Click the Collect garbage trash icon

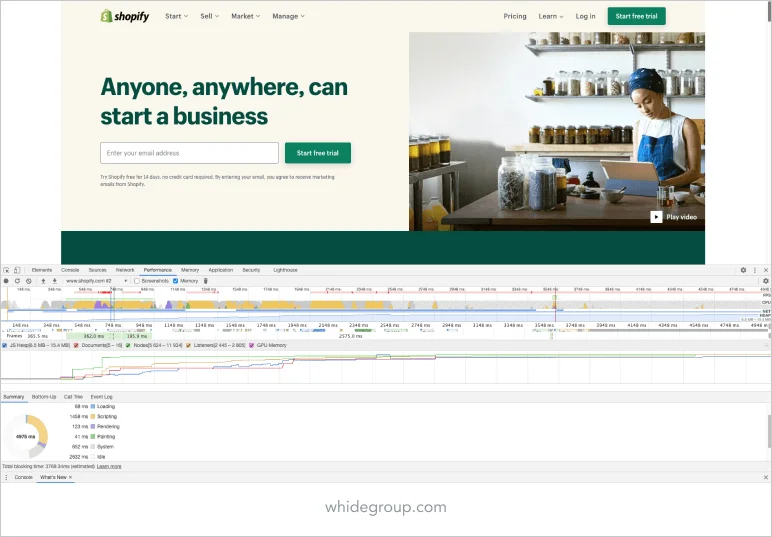tap(206, 281)
